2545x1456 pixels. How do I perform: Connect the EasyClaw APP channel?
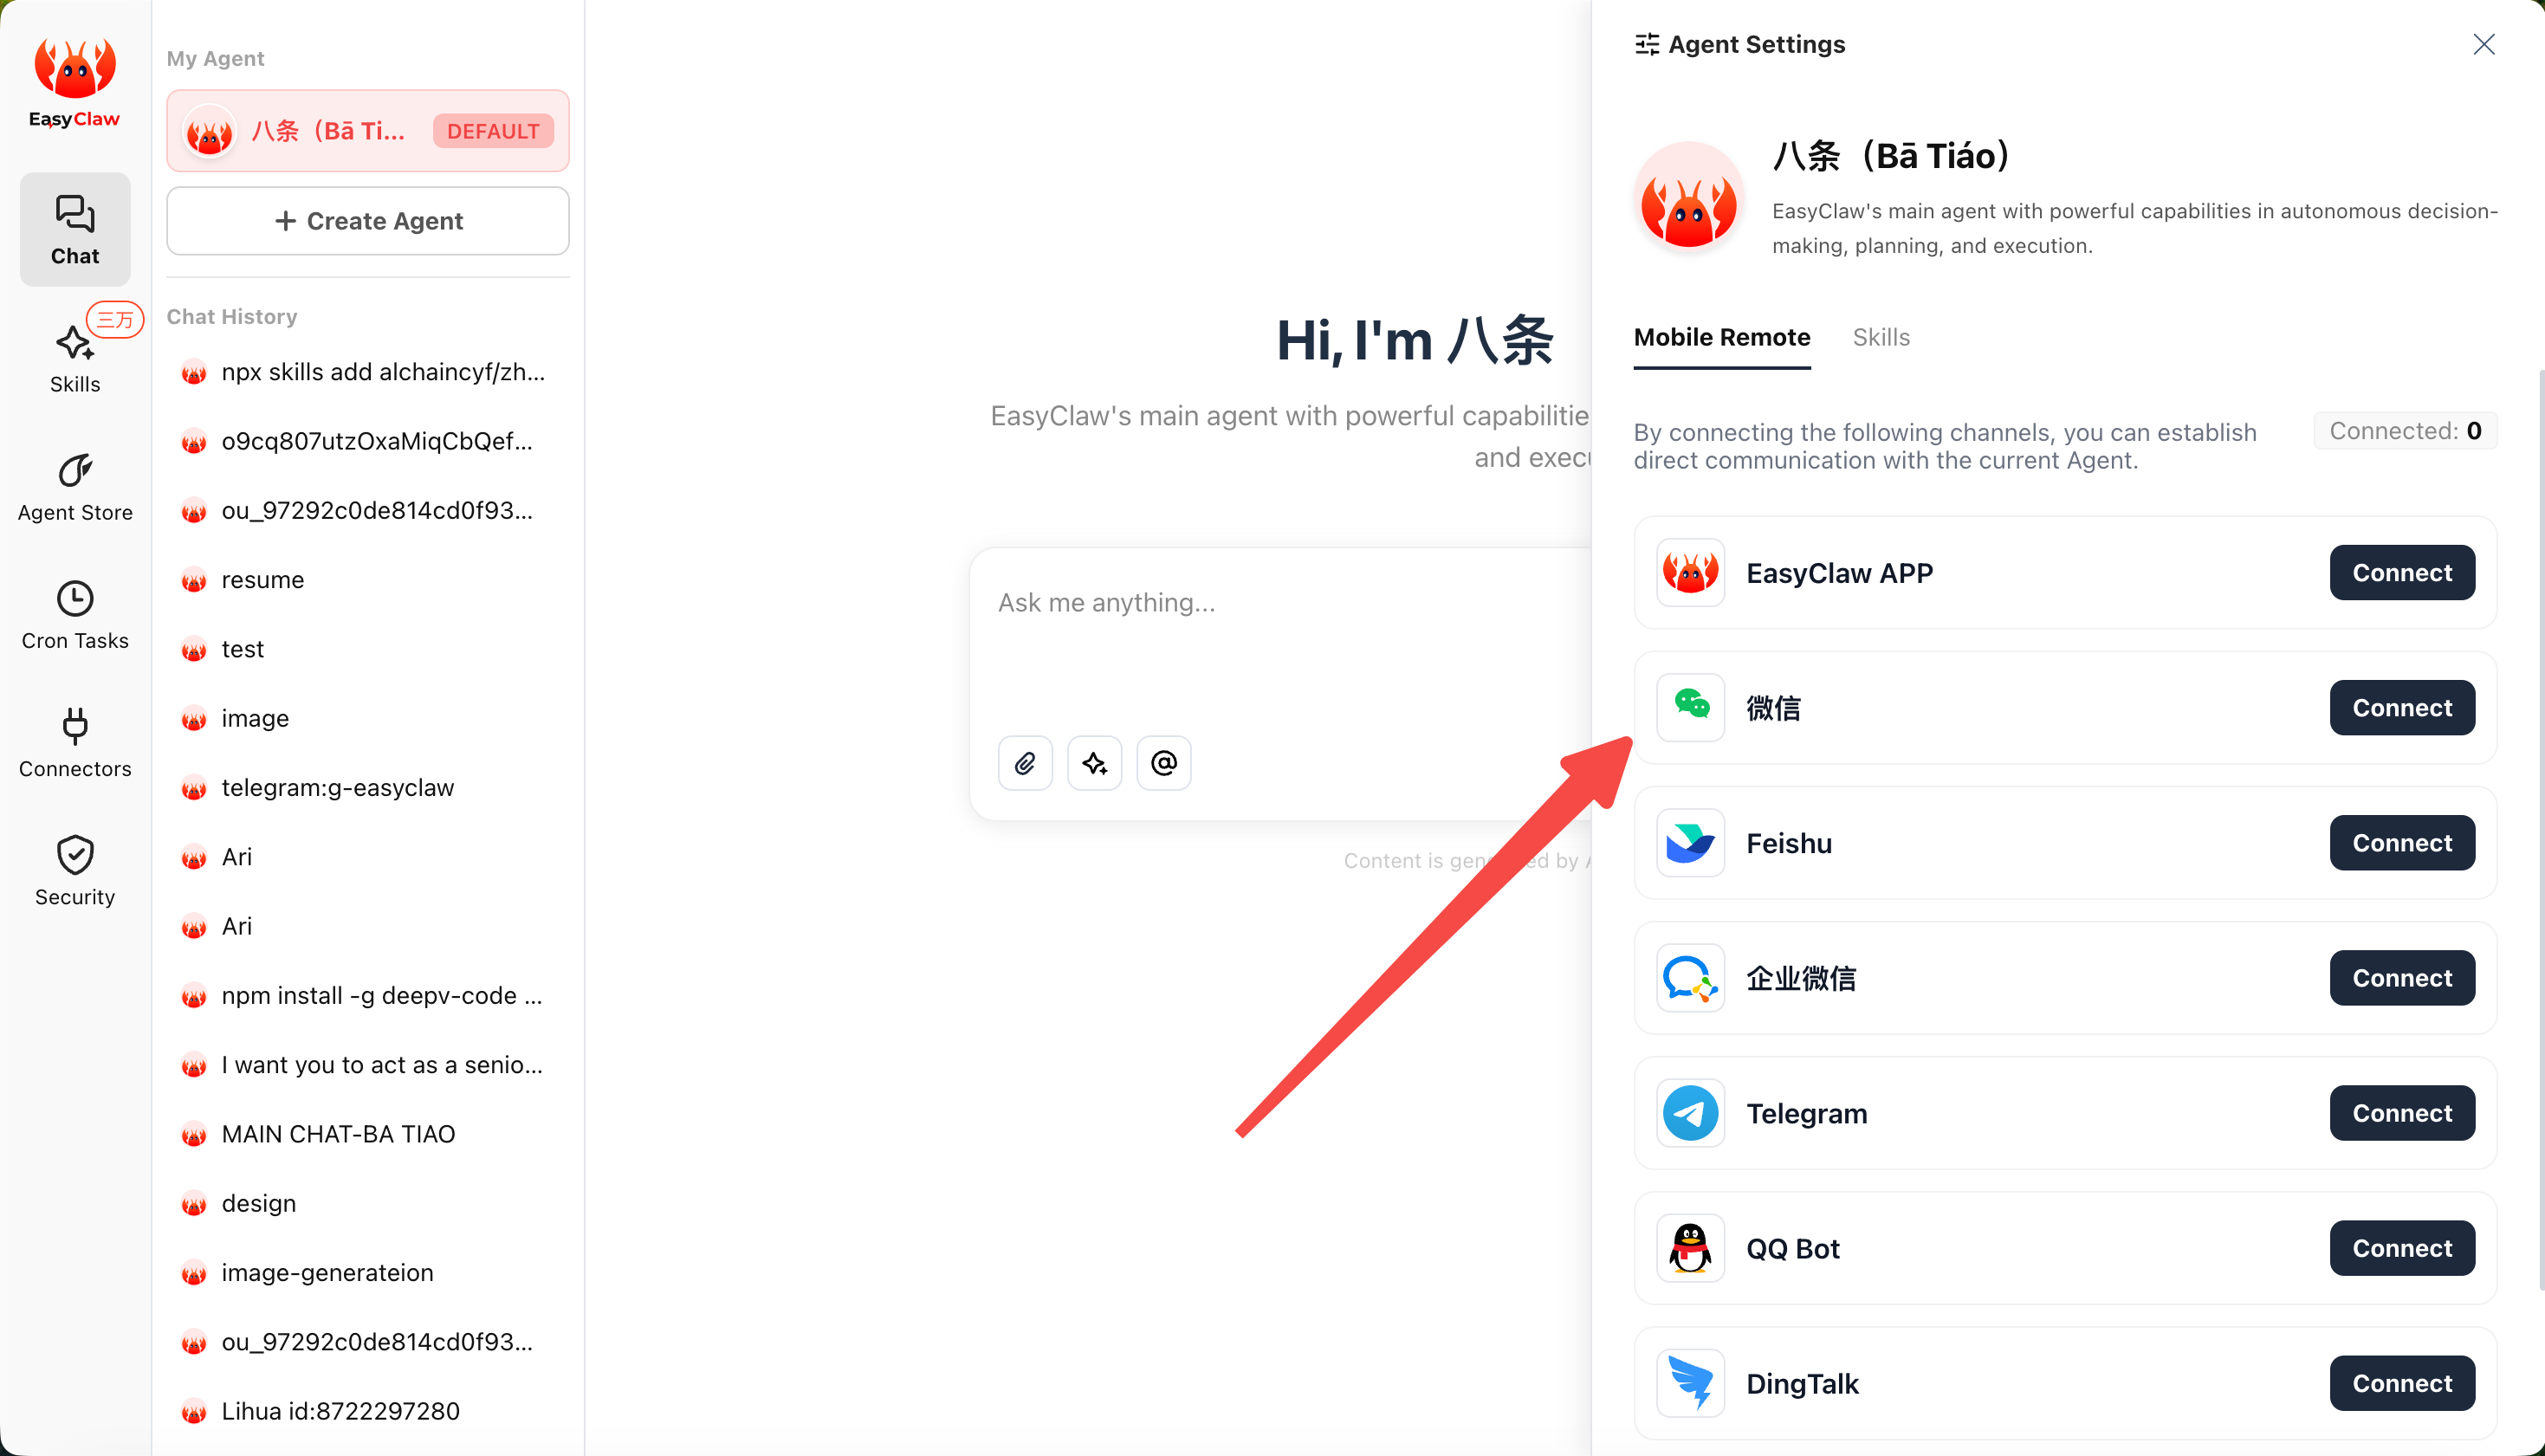2402,573
